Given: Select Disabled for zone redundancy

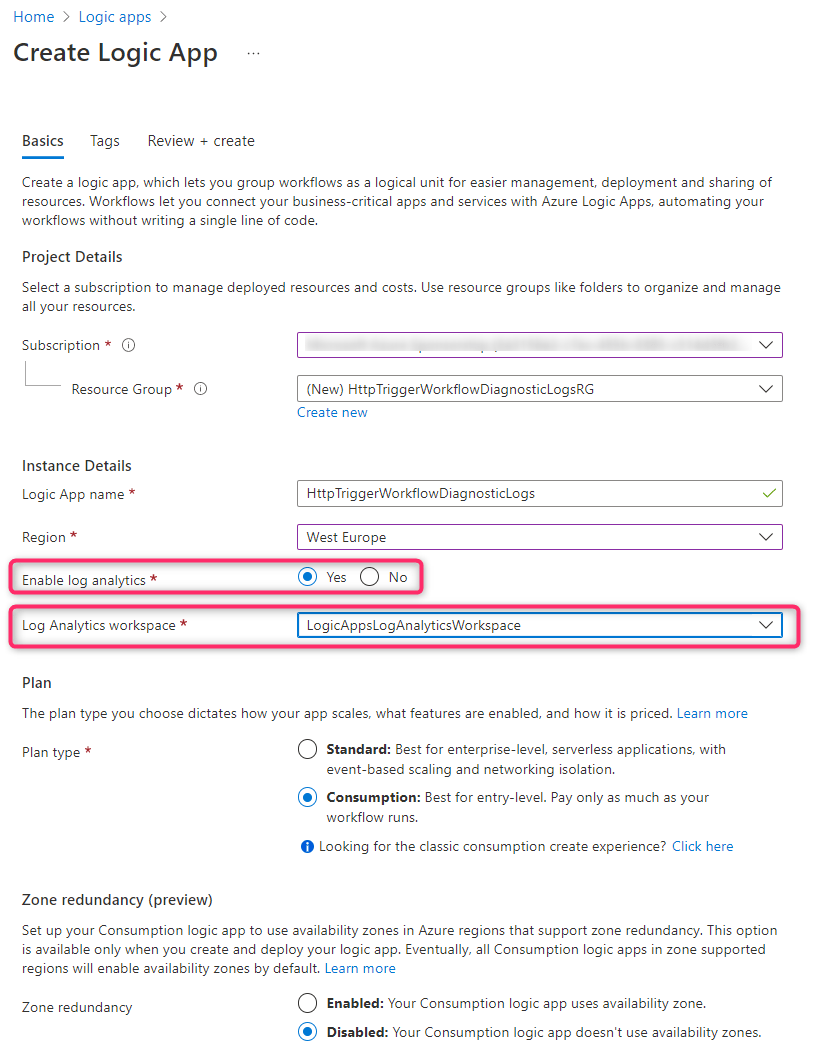Looking at the screenshot, I should [x=307, y=1031].
